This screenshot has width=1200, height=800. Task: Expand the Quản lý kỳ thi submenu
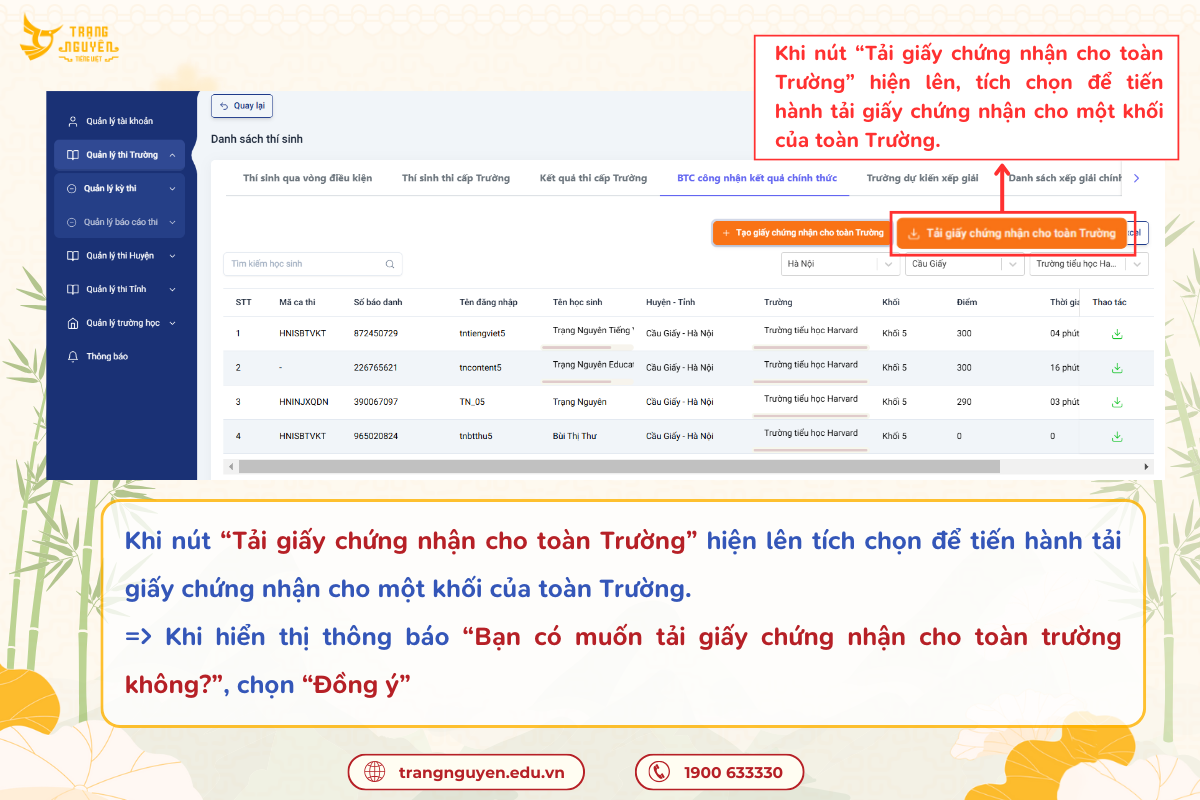pos(172,188)
